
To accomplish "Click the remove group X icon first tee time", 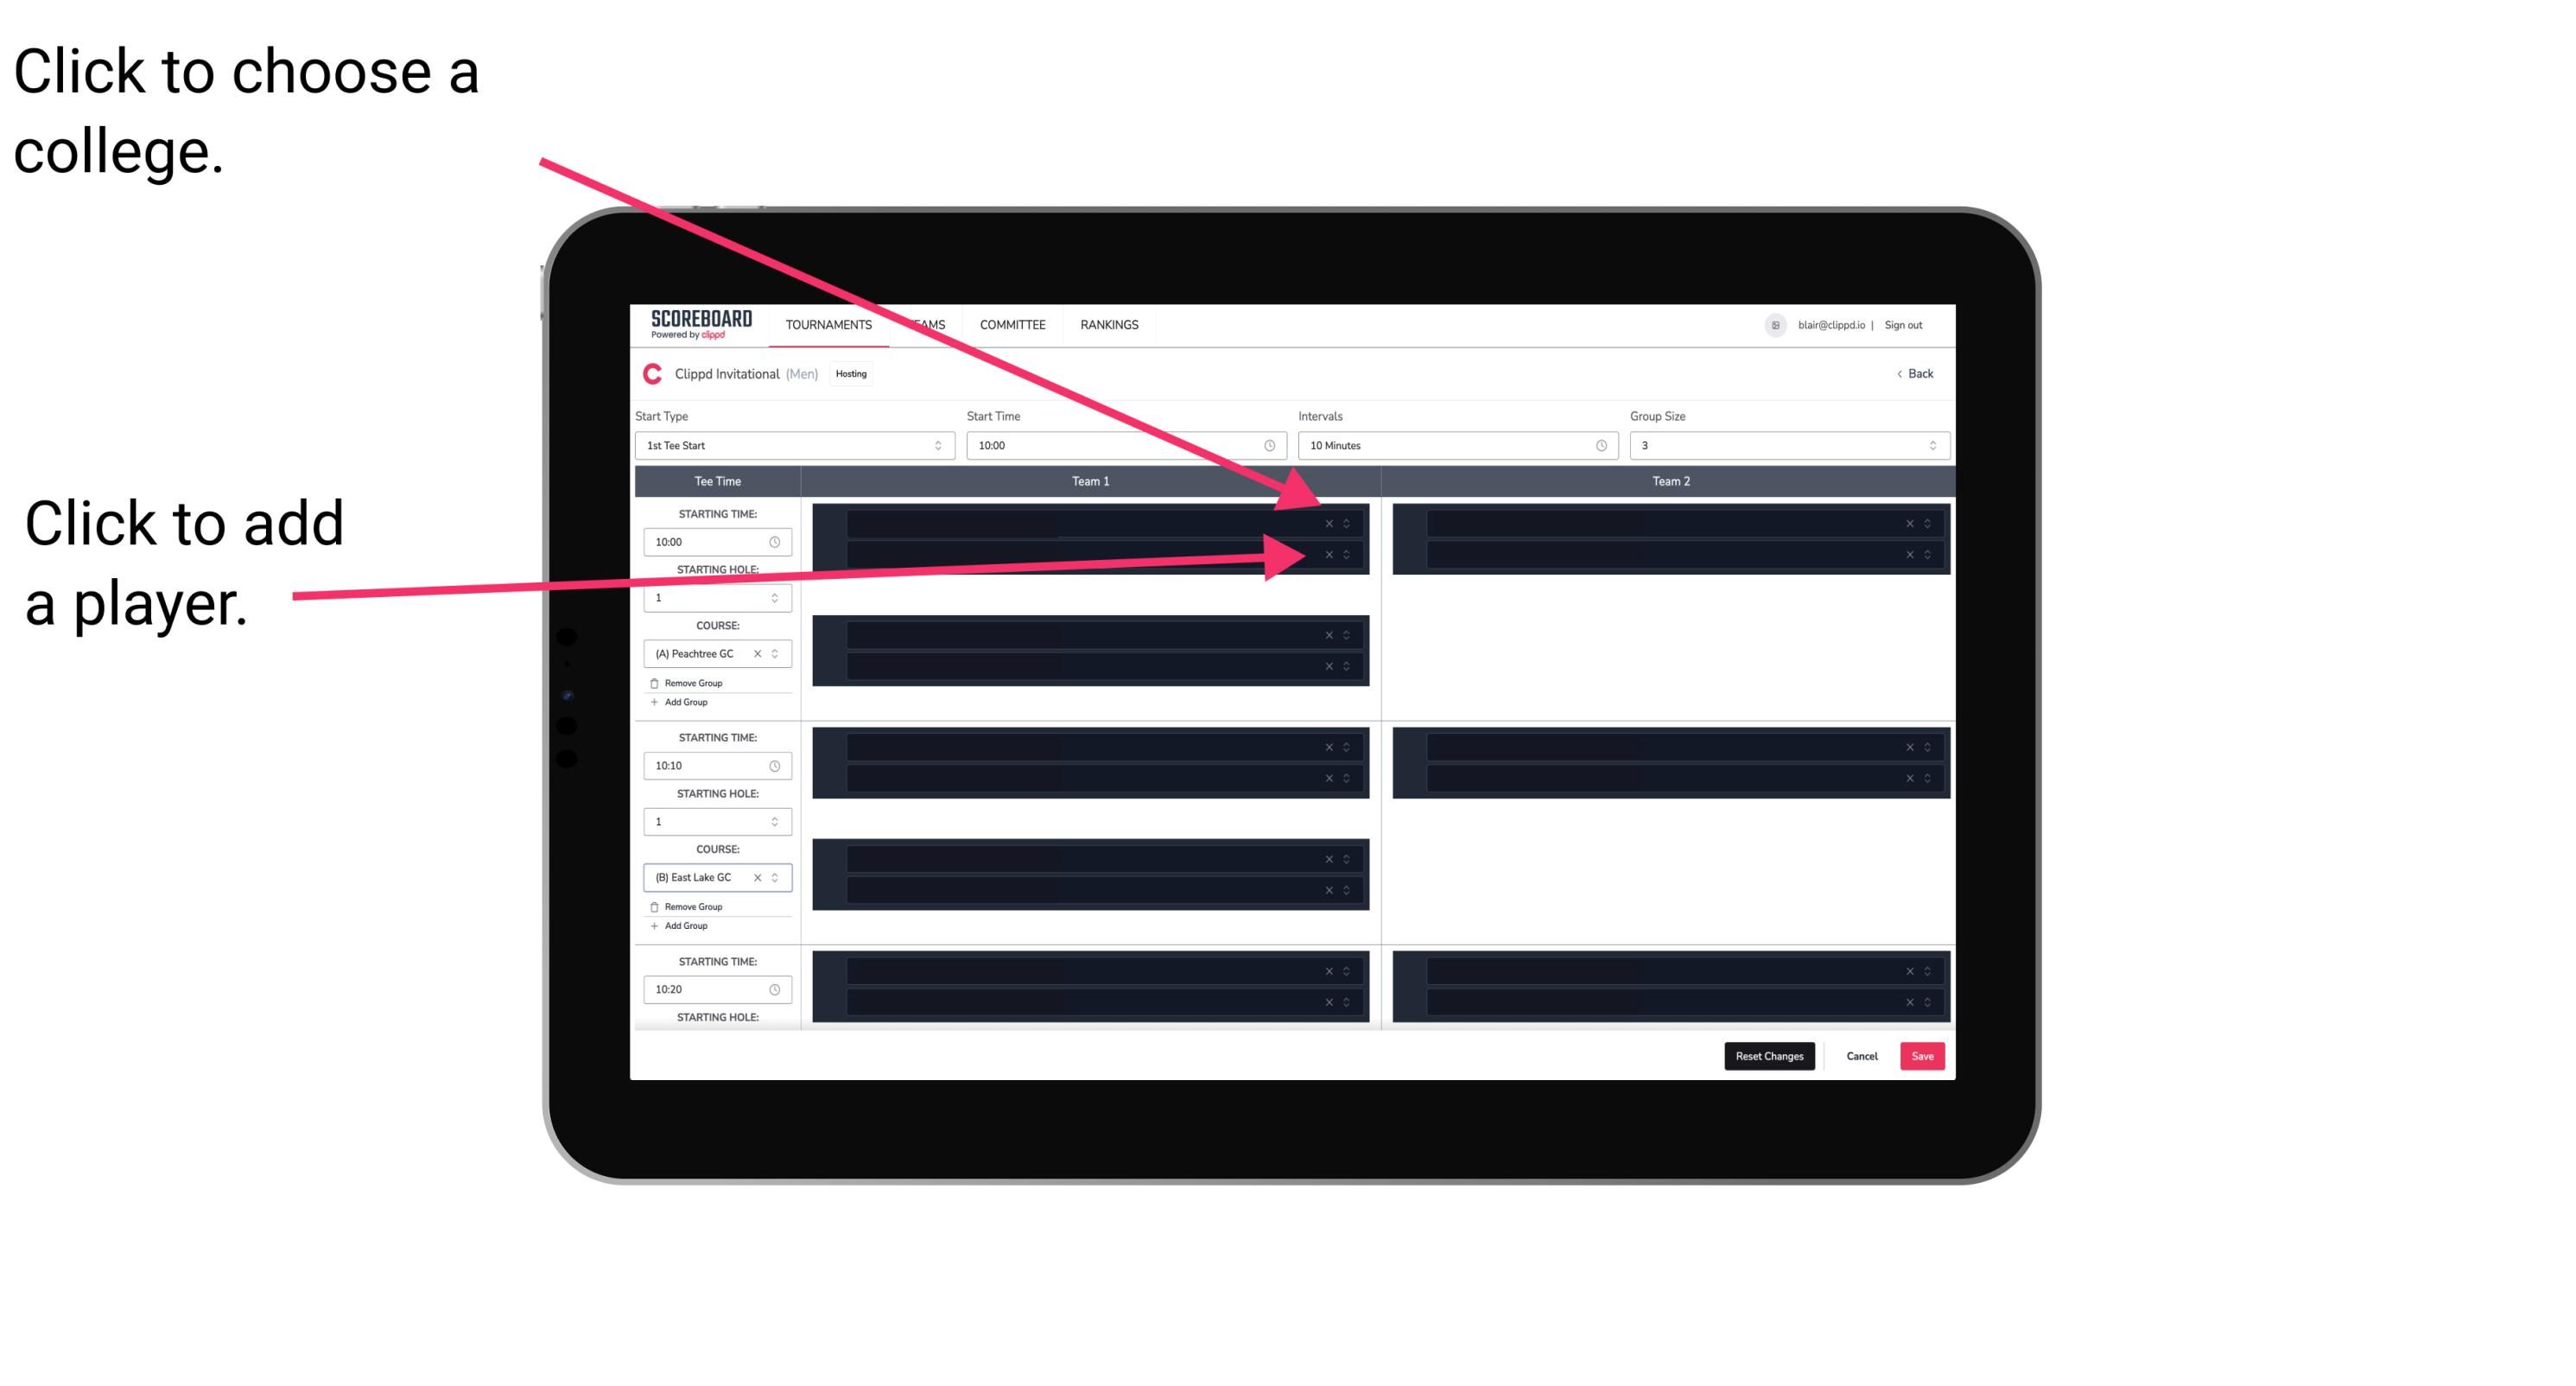I will pyautogui.click(x=653, y=683).
